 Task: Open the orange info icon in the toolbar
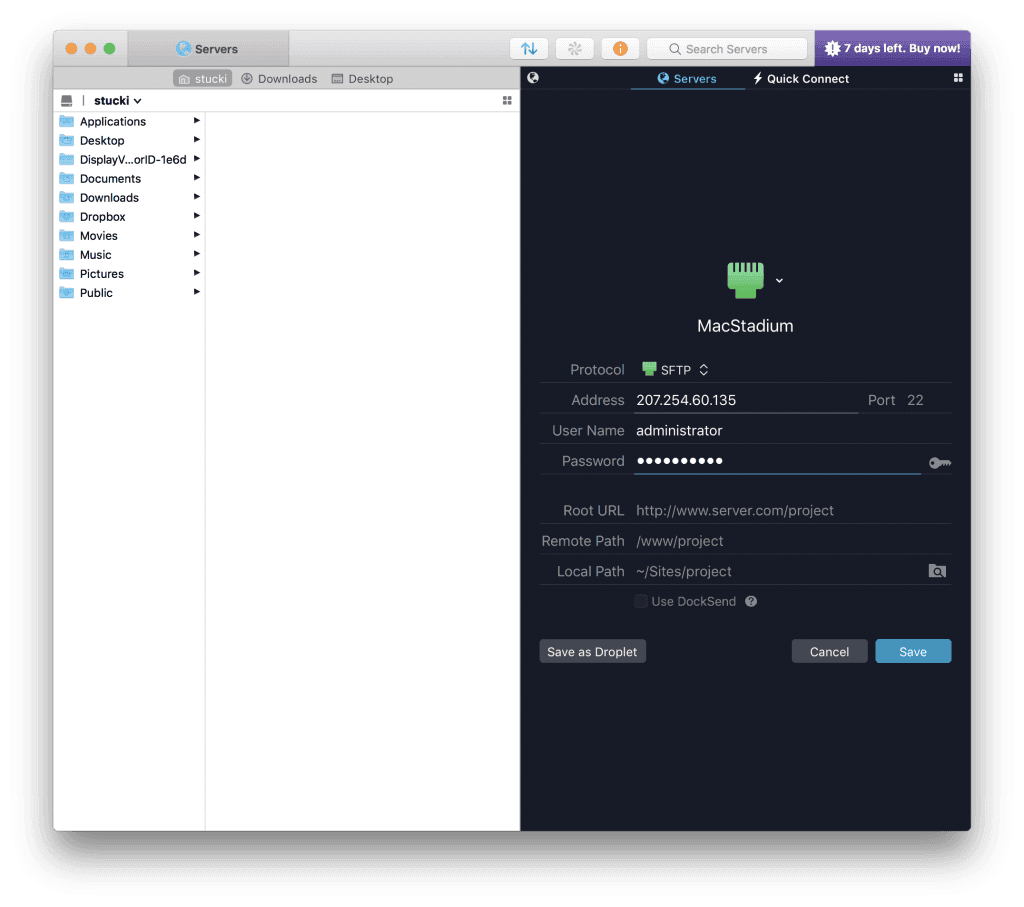[619, 48]
